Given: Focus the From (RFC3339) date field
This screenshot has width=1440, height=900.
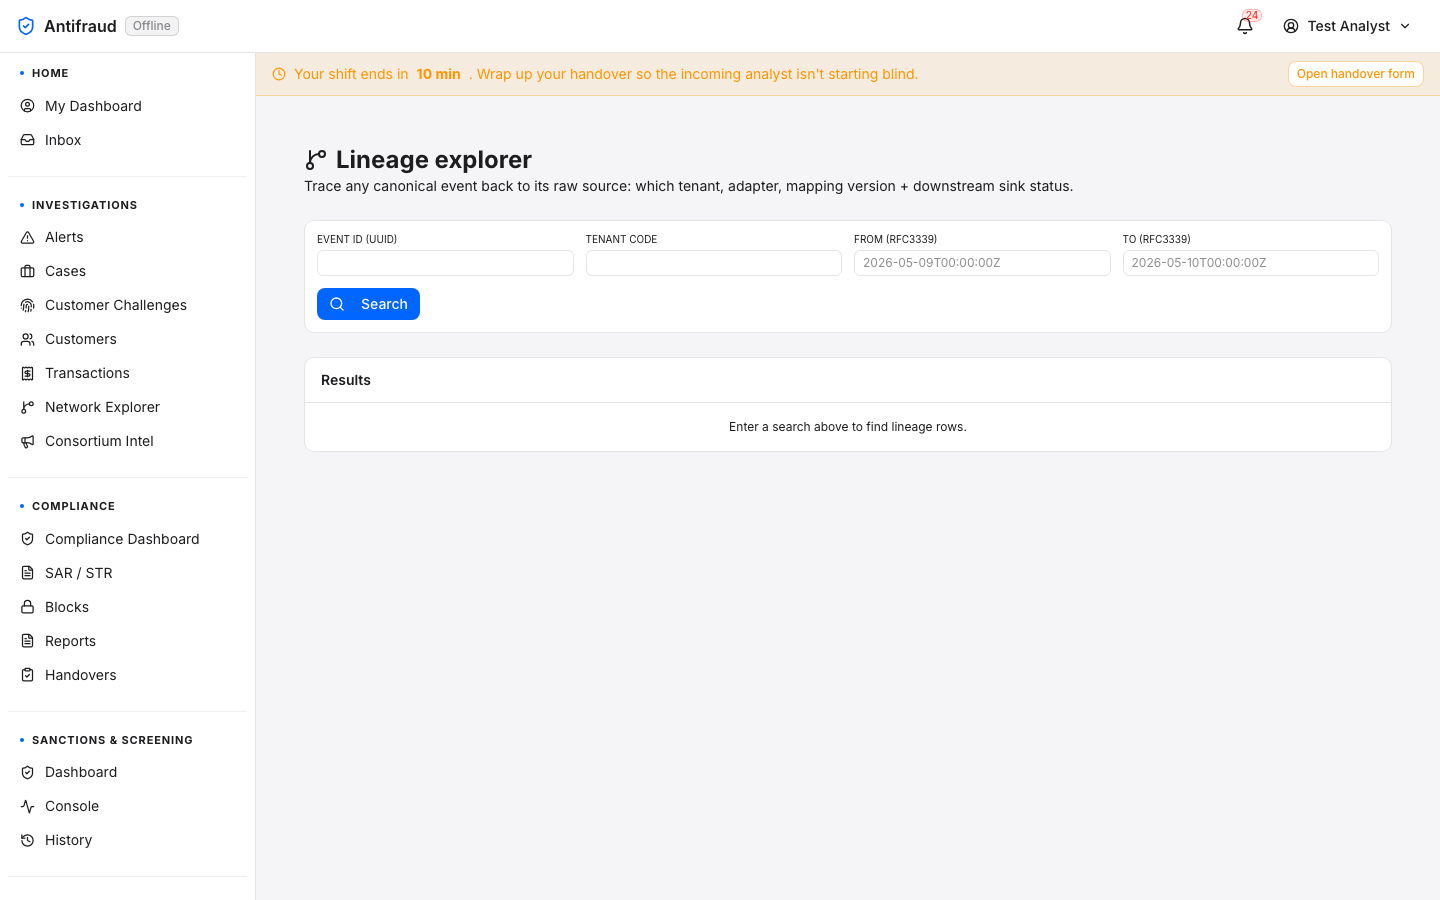Looking at the screenshot, I should (x=982, y=263).
